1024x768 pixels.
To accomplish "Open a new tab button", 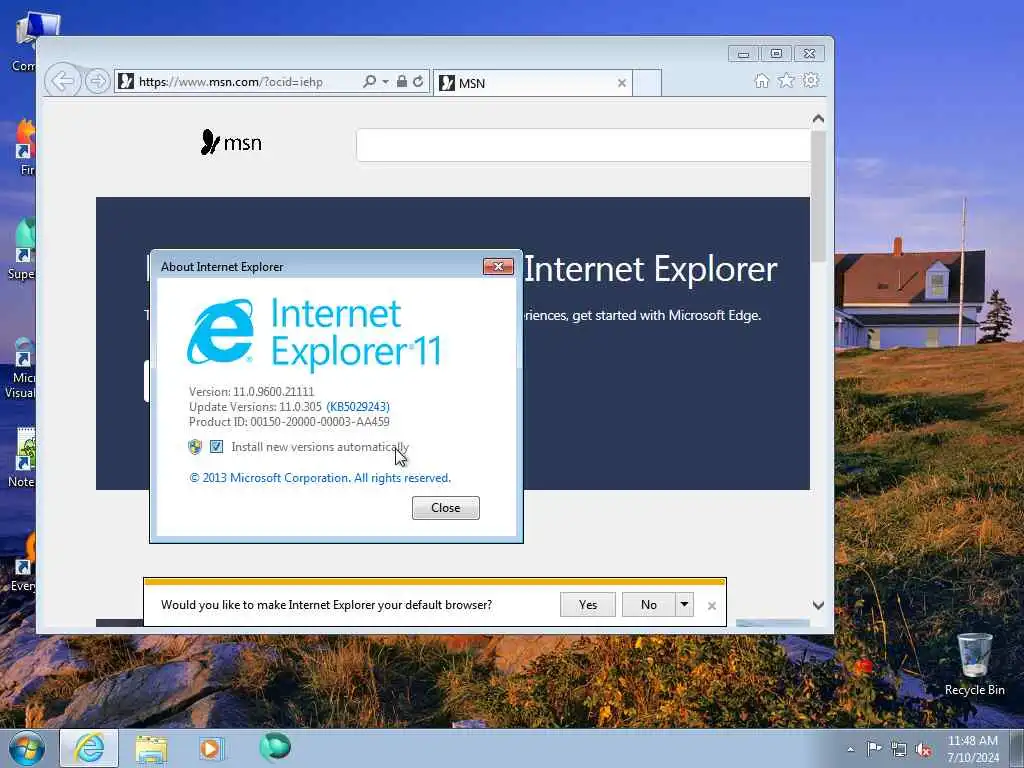I will pos(647,83).
